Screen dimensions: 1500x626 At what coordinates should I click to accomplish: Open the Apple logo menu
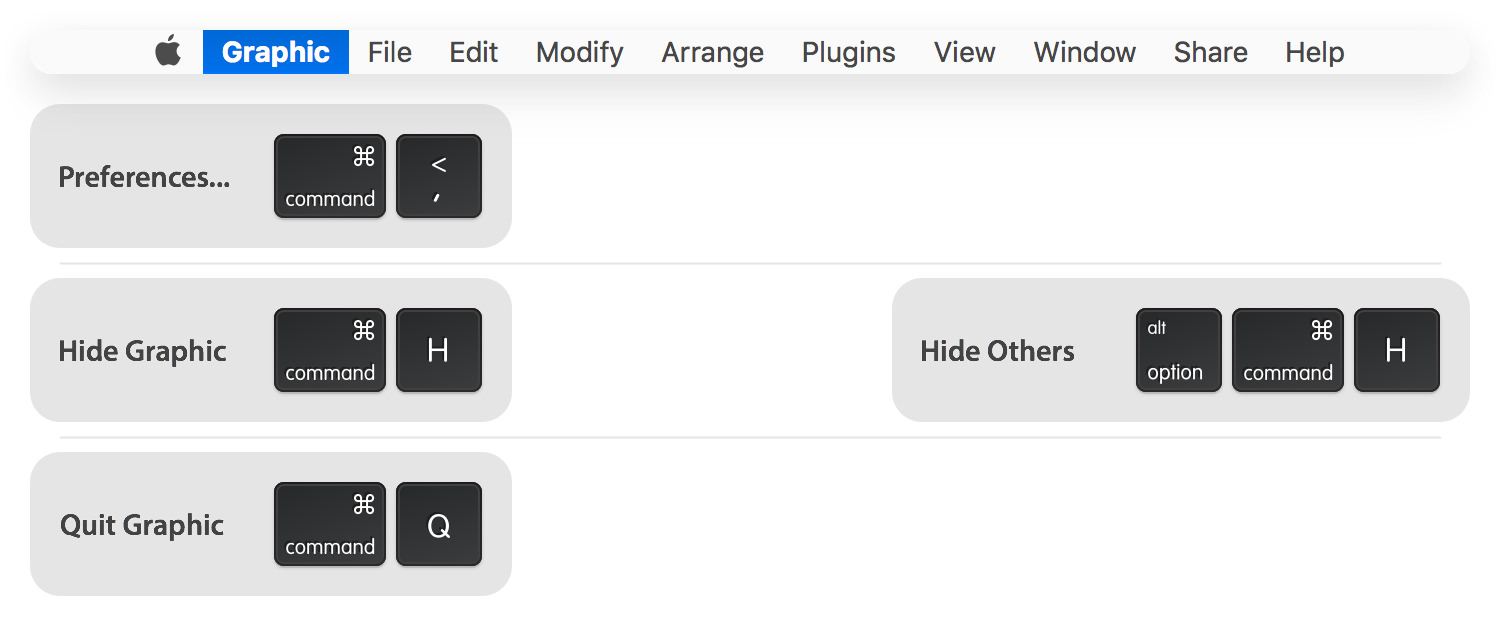coord(168,51)
